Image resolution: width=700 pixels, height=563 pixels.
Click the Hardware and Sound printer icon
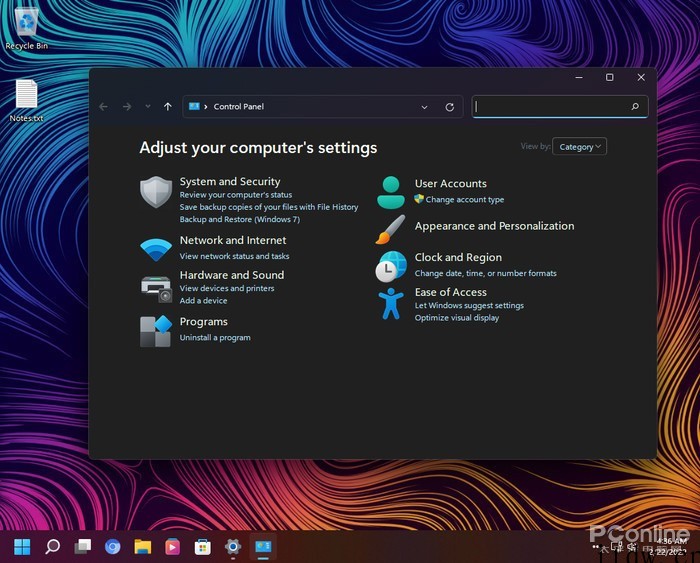point(156,288)
